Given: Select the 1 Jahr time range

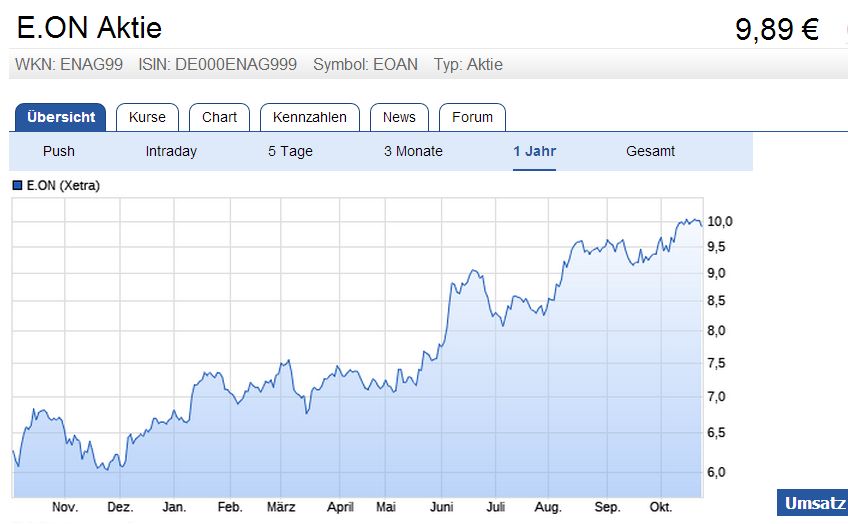Looking at the screenshot, I should (534, 151).
